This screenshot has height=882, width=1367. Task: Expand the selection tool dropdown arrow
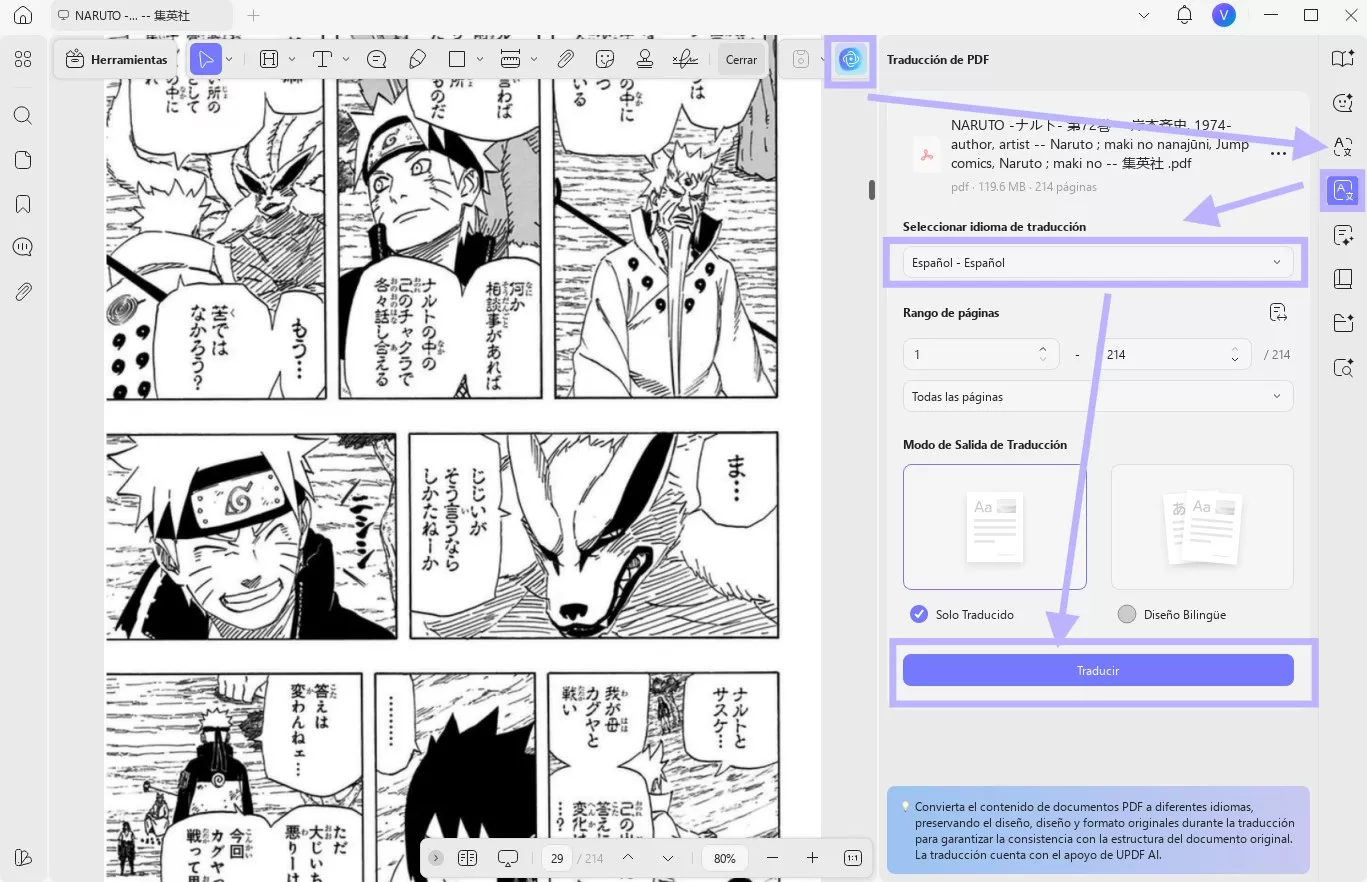[x=229, y=59]
